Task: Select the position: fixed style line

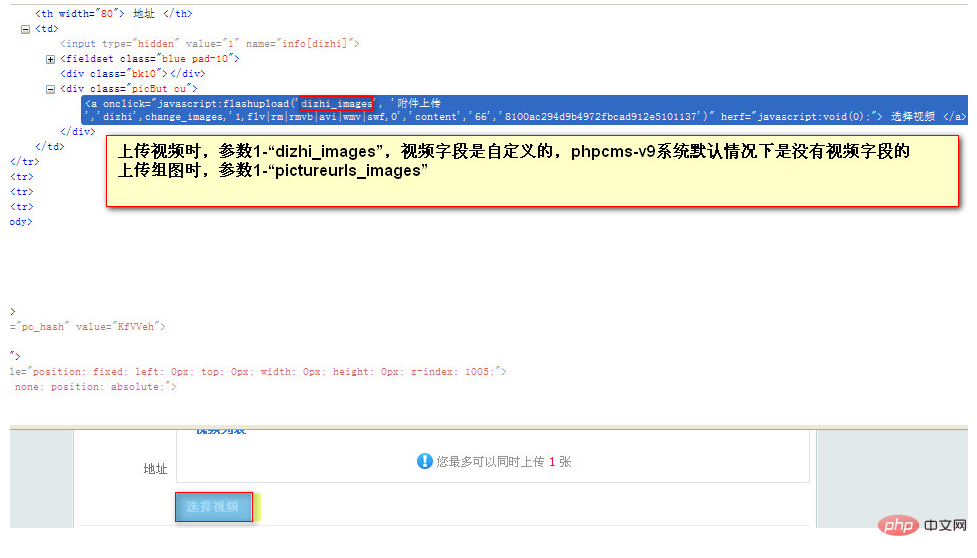Action: (x=258, y=372)
